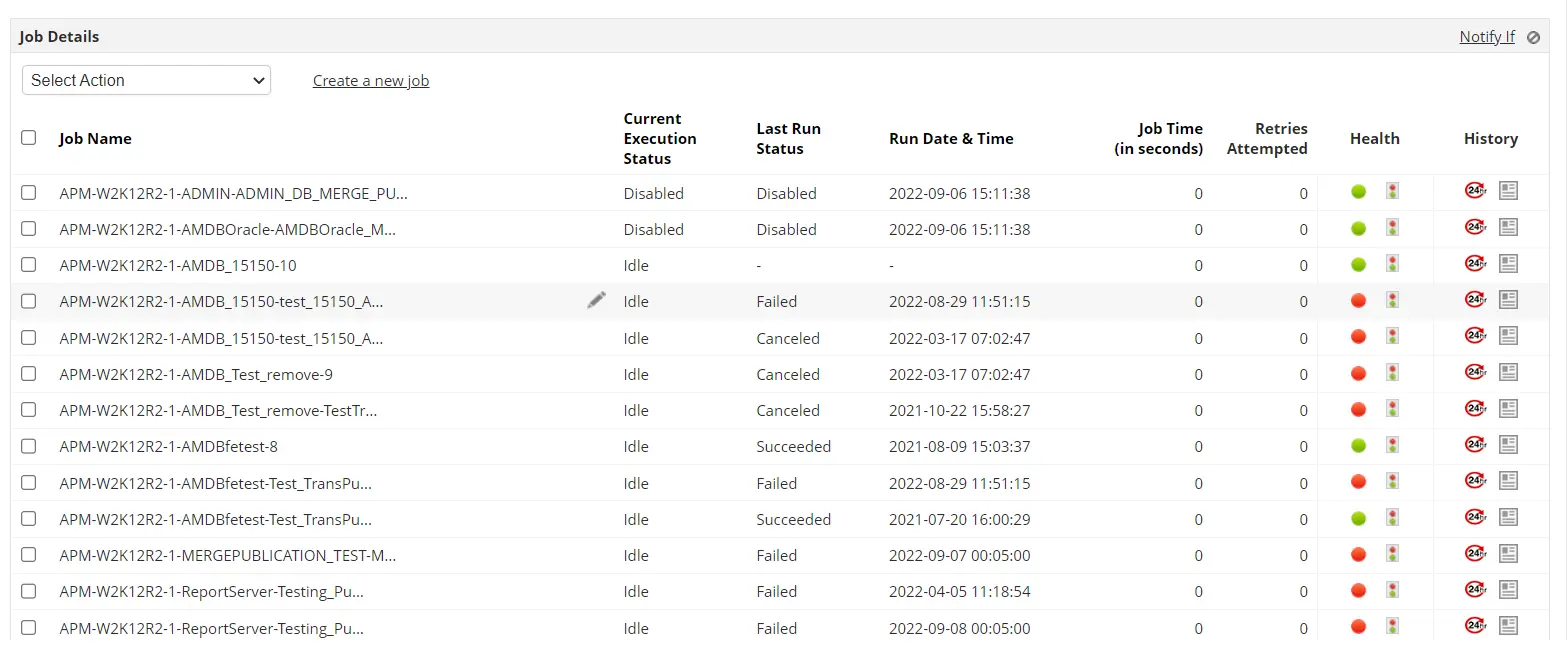The width and height of the screenshot is (1567, 658).
Task: Click the edit pencil icon in the hovered job row
Action: (596, 300)
